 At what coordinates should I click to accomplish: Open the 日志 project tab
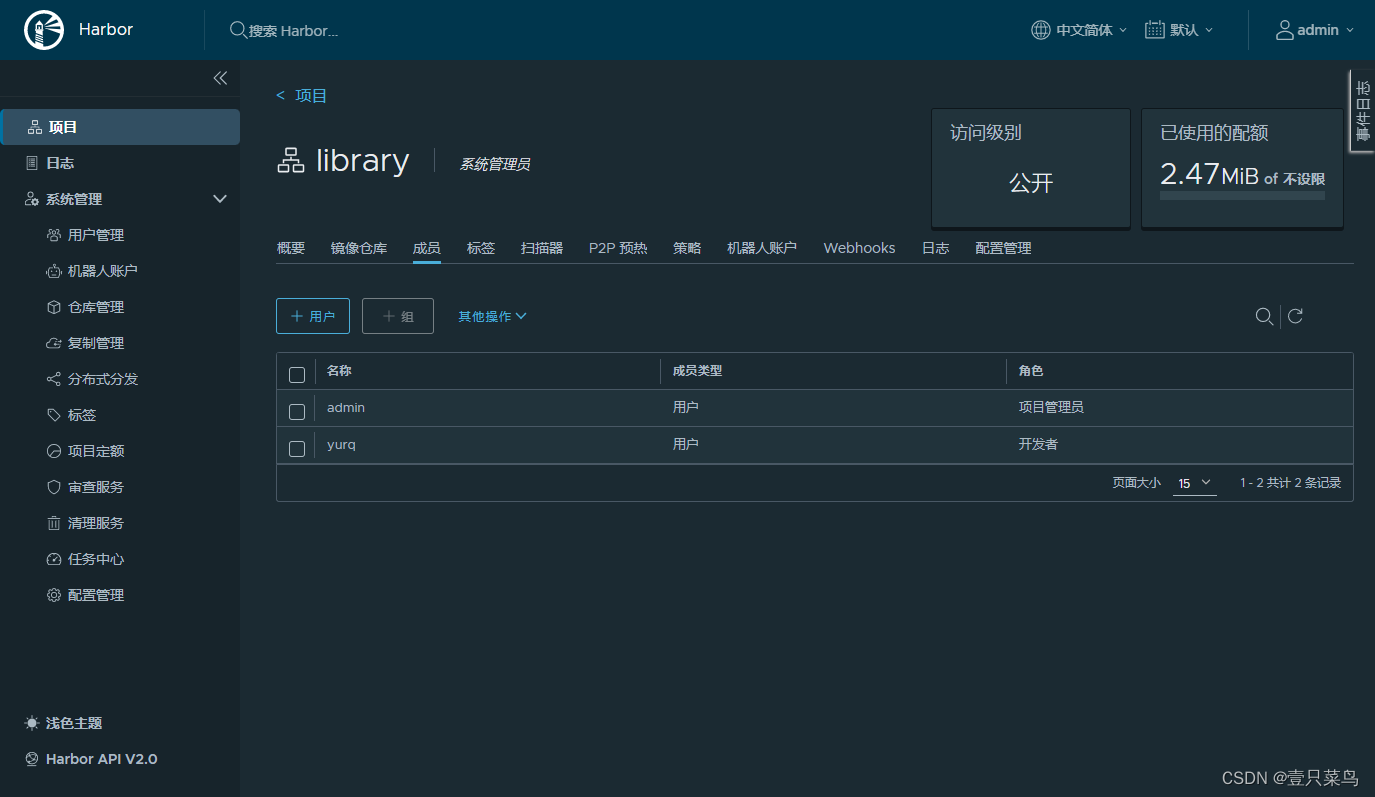click(x=936, y=248)
